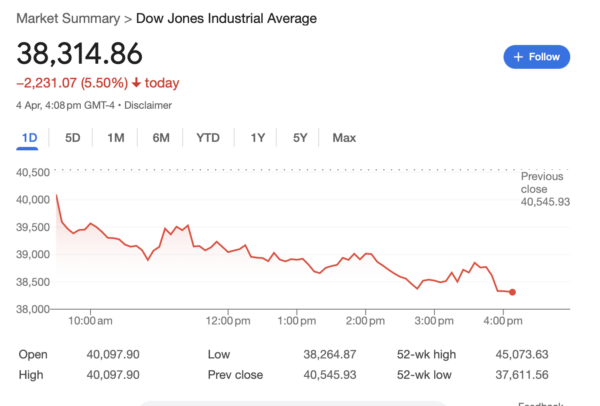
Task: Switch chart to 6M range
Action: [x=160, y=138]
